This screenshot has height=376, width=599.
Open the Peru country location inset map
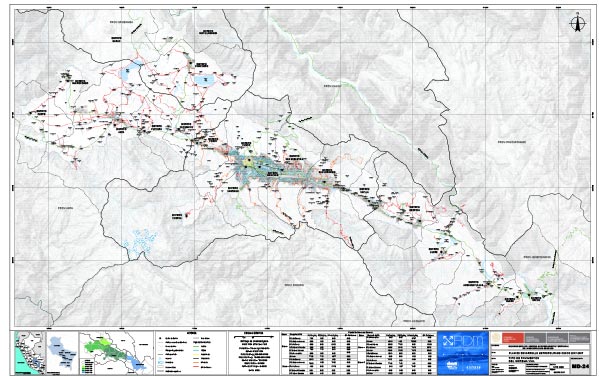(x=30, y=353)
